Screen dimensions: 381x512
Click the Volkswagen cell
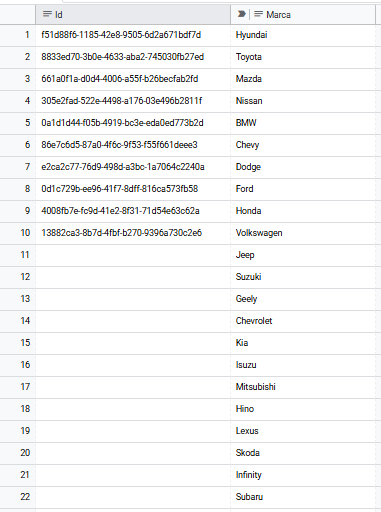coord(303,233)
